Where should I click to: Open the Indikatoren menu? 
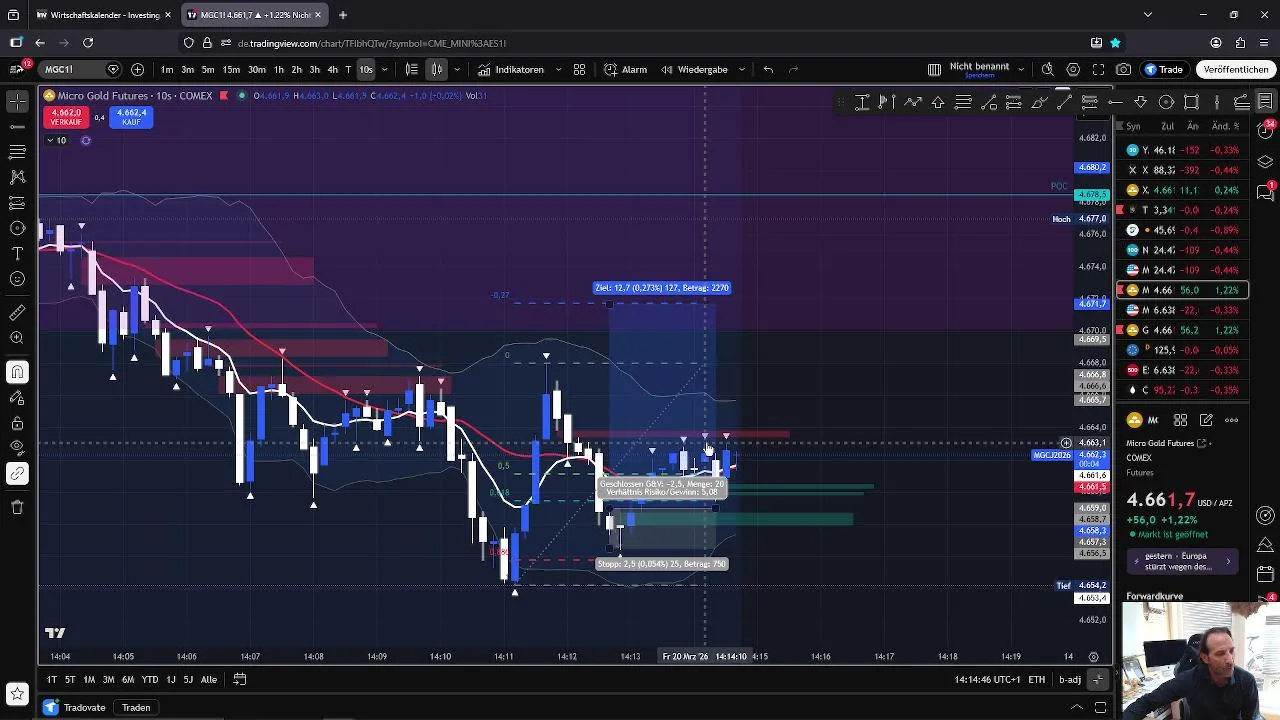[511, 69]
